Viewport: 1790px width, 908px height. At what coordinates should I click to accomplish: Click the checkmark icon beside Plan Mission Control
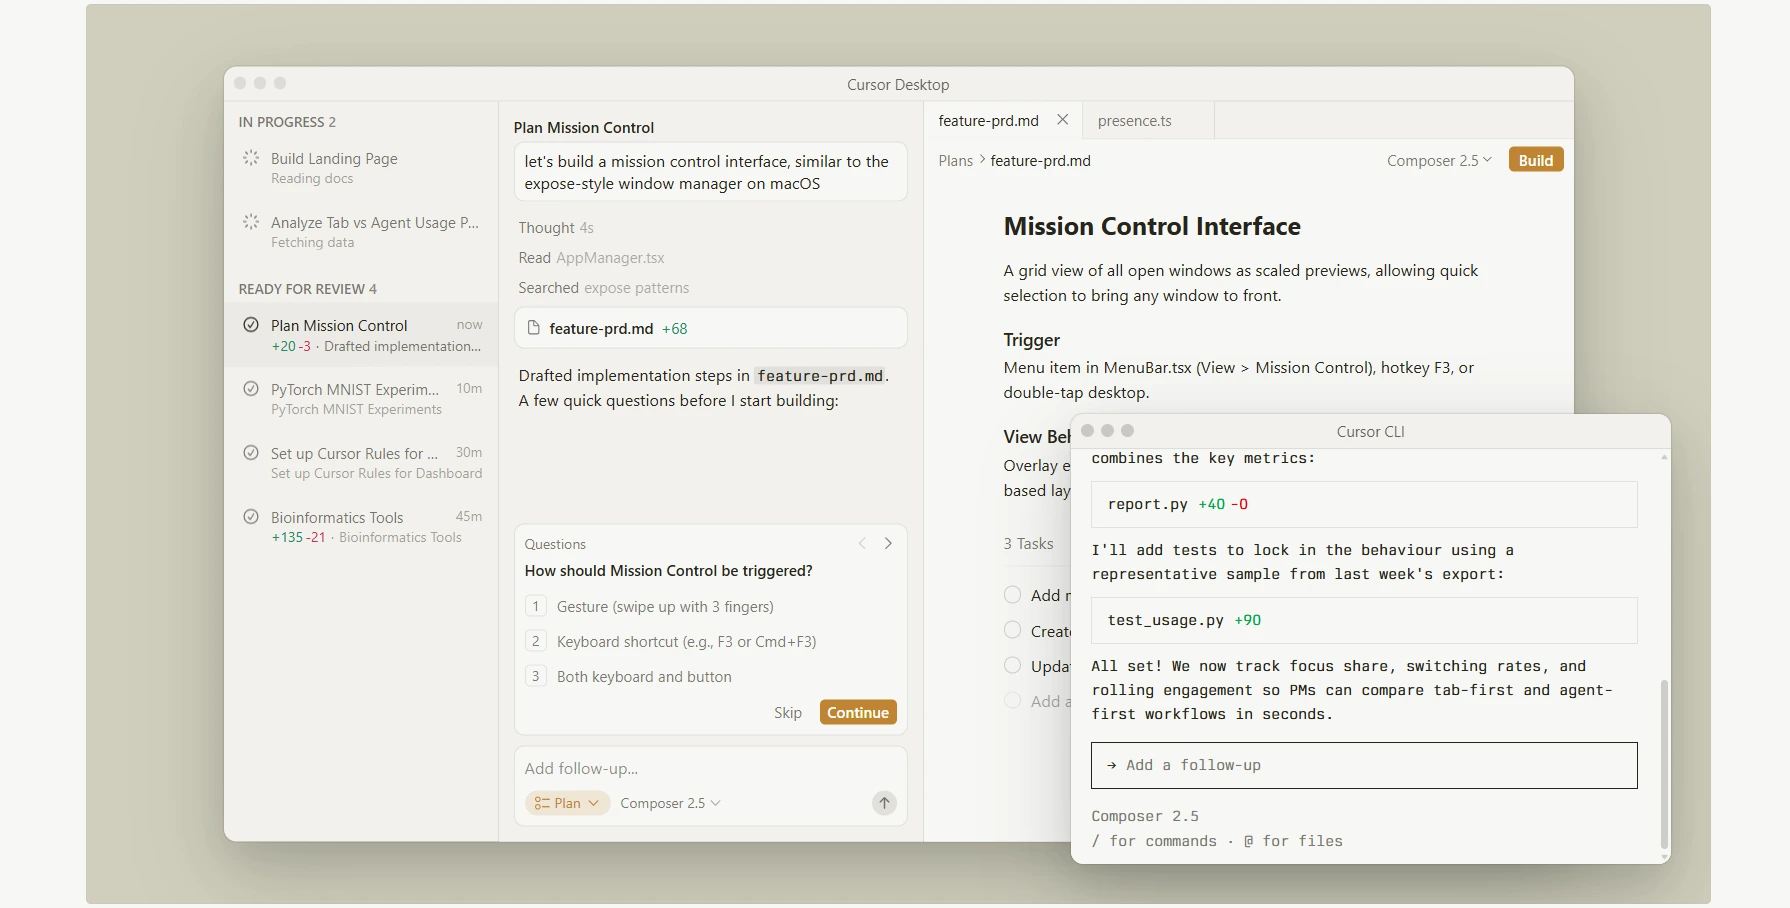(251, 325)
